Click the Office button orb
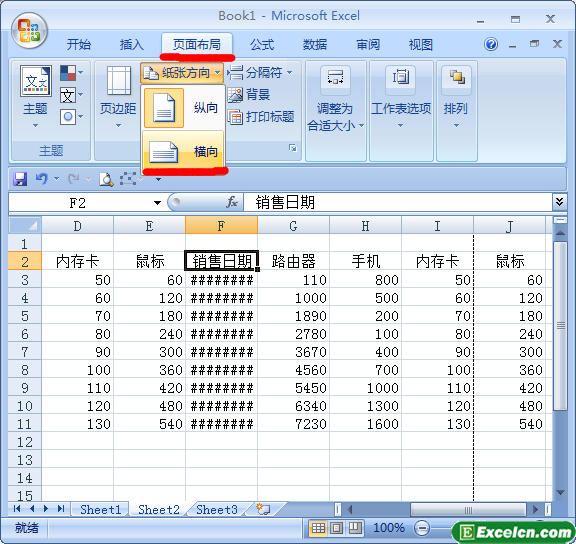The width and height of the screenshot is (576, 544). tap(29, 30)
